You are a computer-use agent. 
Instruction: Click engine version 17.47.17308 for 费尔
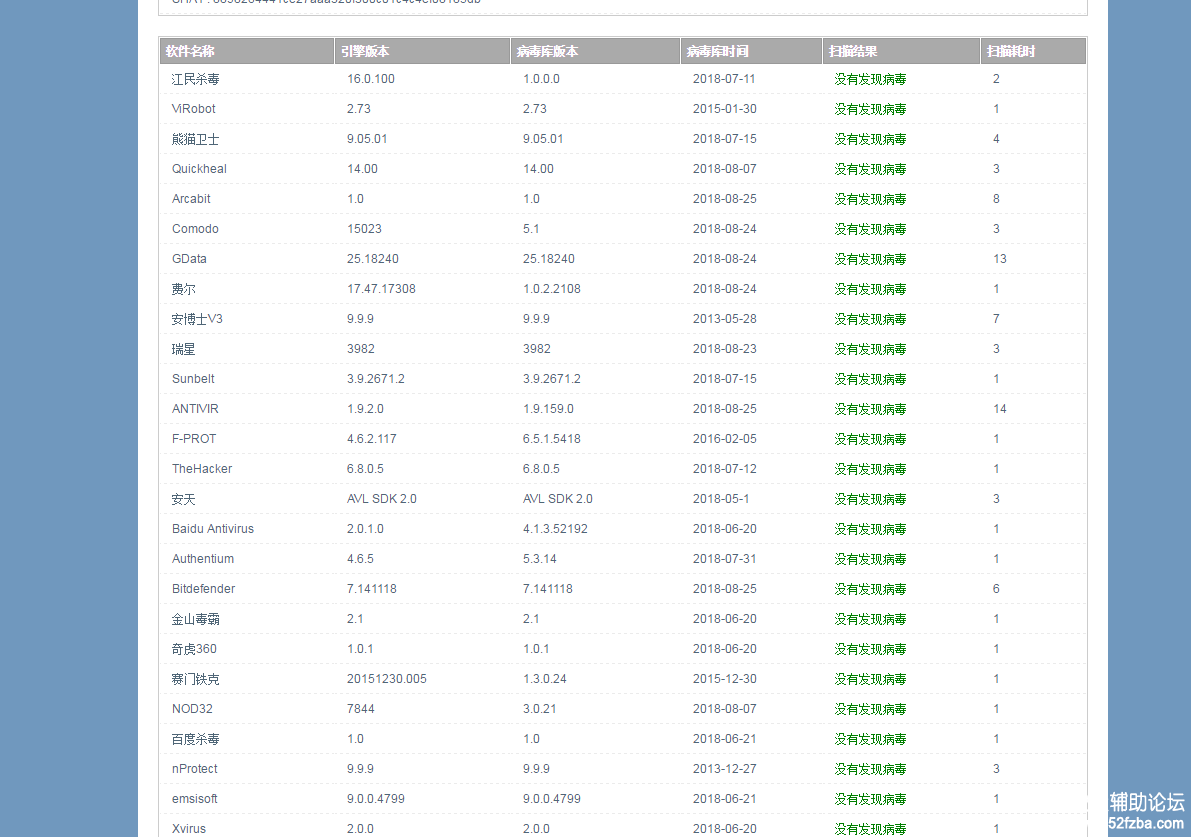click(x=381, y=289)
